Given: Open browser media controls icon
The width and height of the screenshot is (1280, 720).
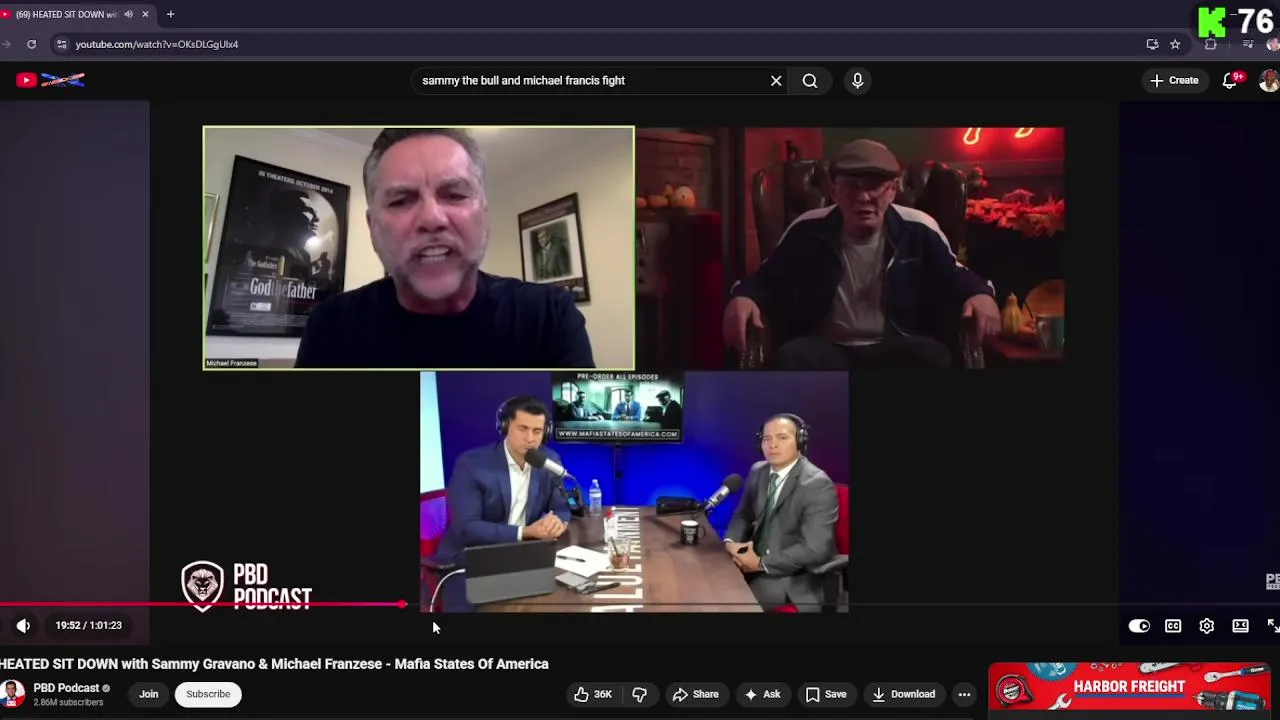Looking at the screenshot, I should pos(1247,44).
